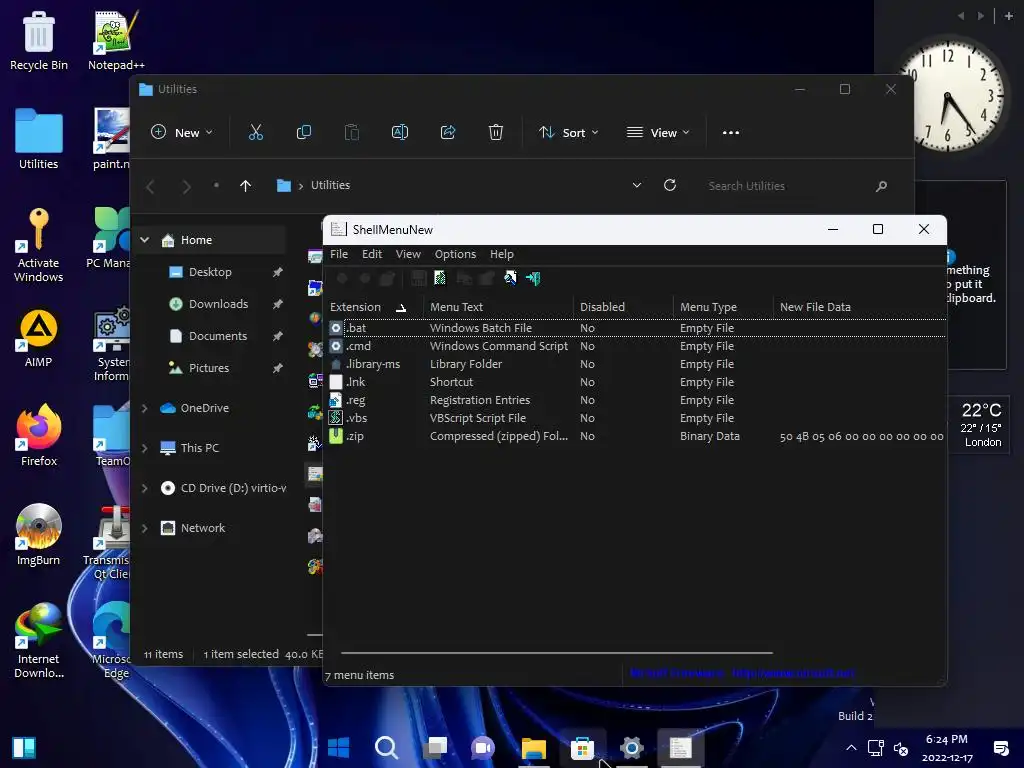The height and width of the screenshot is (768, 1024).
Task: Collapse the Home tree node
Action: 144,240
